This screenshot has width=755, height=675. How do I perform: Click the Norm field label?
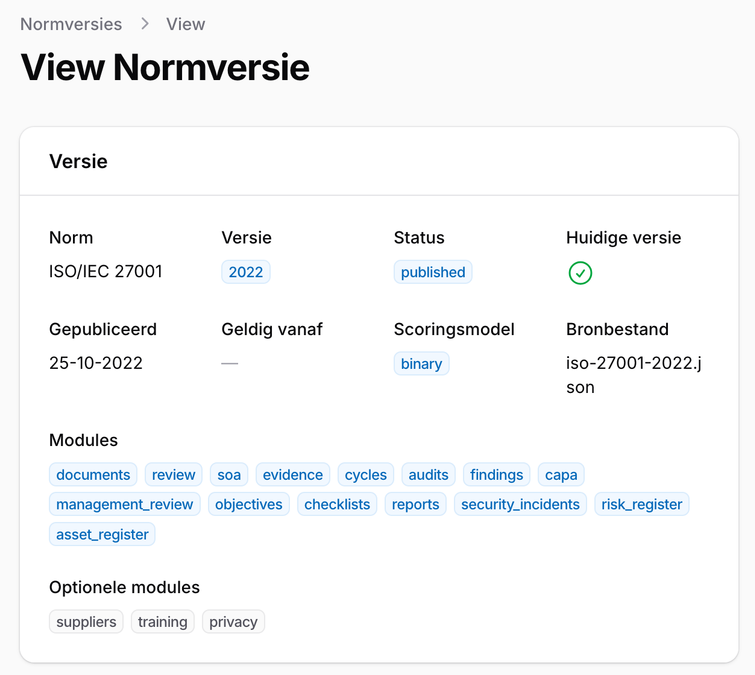coord(71,237)
